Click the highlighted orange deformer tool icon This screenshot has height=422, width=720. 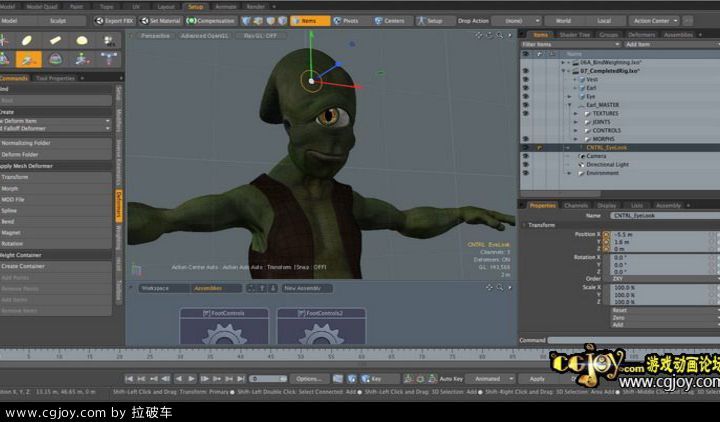28,59
